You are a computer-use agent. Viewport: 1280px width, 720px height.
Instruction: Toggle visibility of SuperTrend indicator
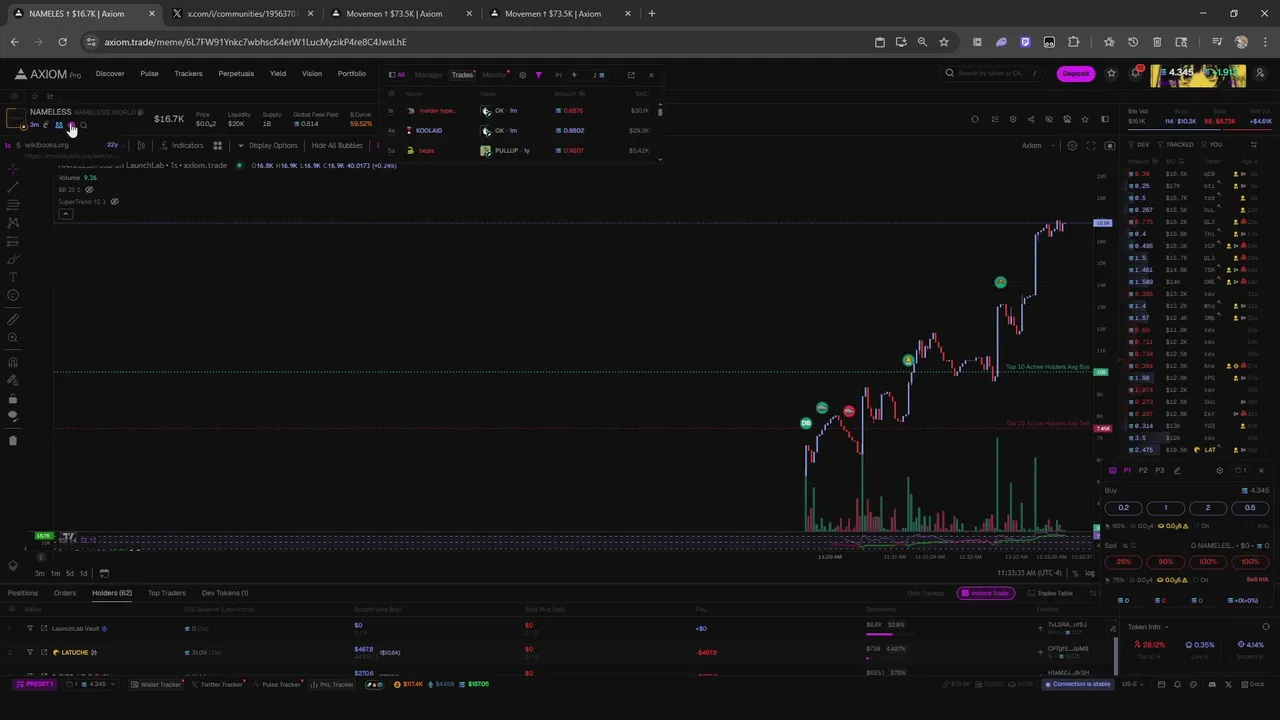[114, 202]
